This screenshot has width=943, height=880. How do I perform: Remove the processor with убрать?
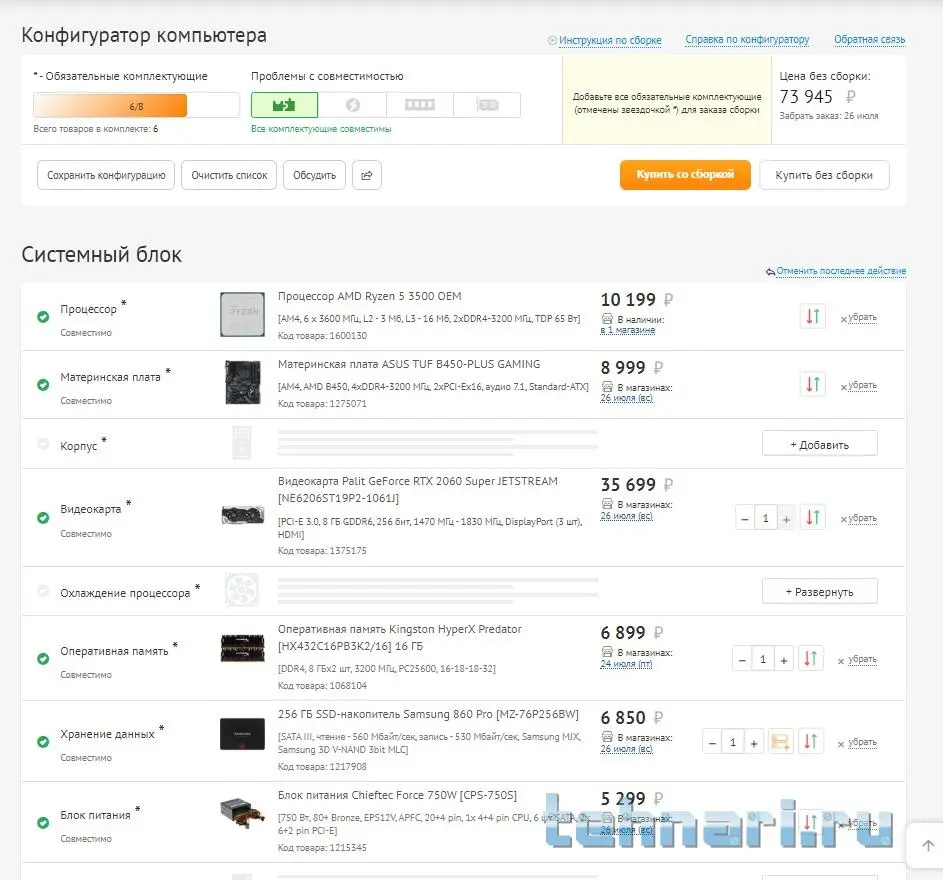coord(862,317)
